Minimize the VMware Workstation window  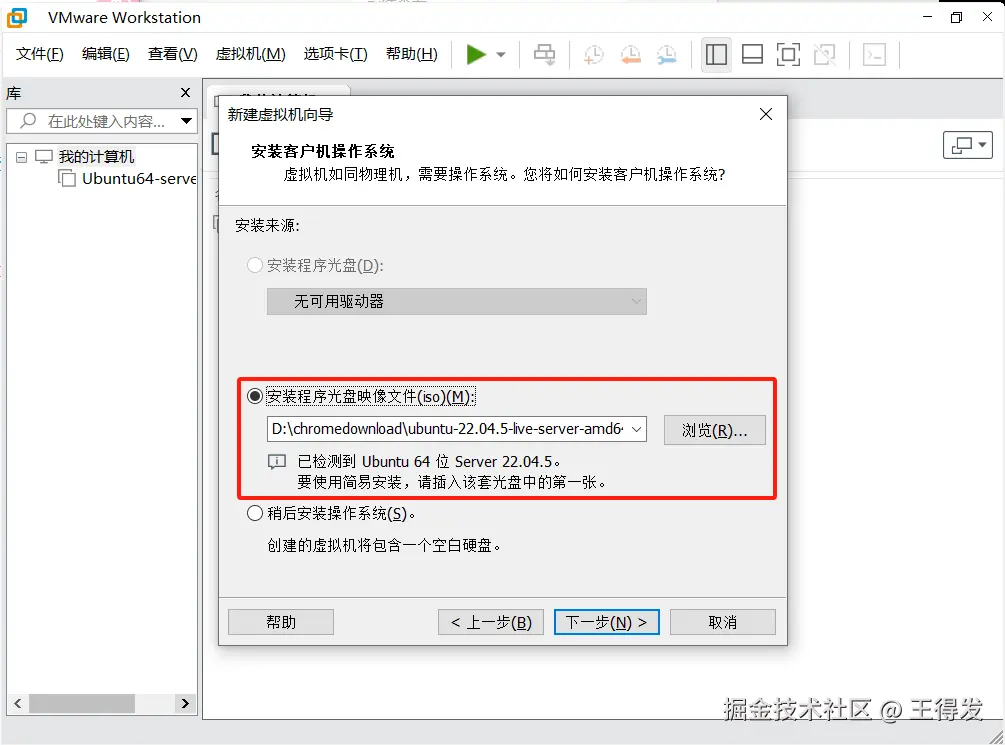click(927, 17)
